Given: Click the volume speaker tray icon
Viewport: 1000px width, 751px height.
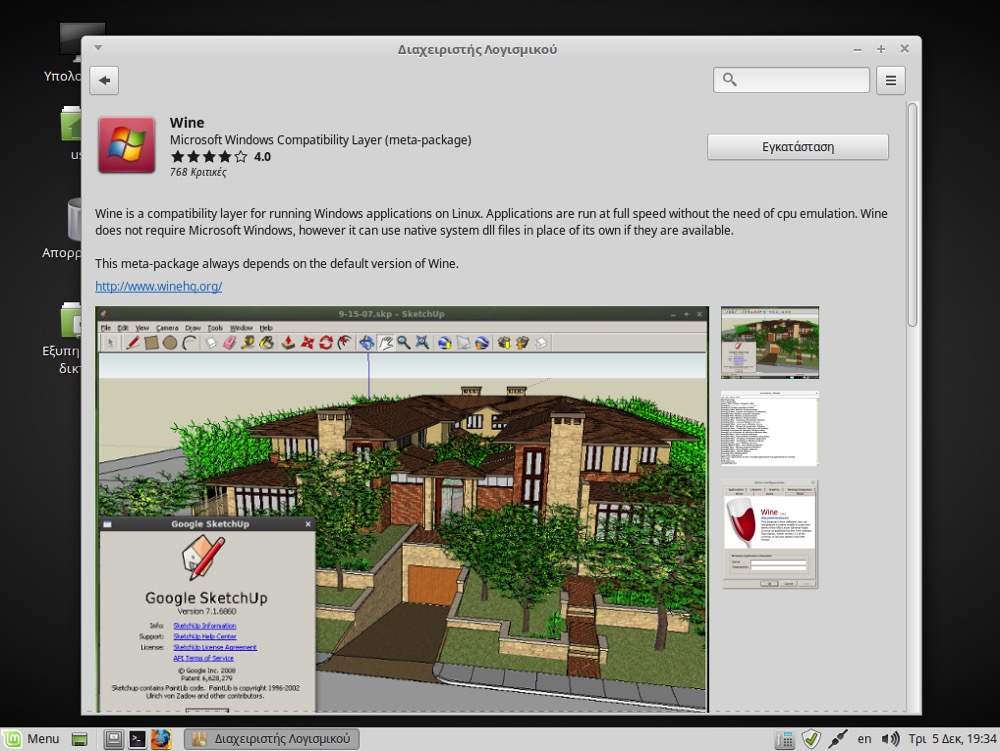Looking at the screenshot, I should click(x=890, y=739).
